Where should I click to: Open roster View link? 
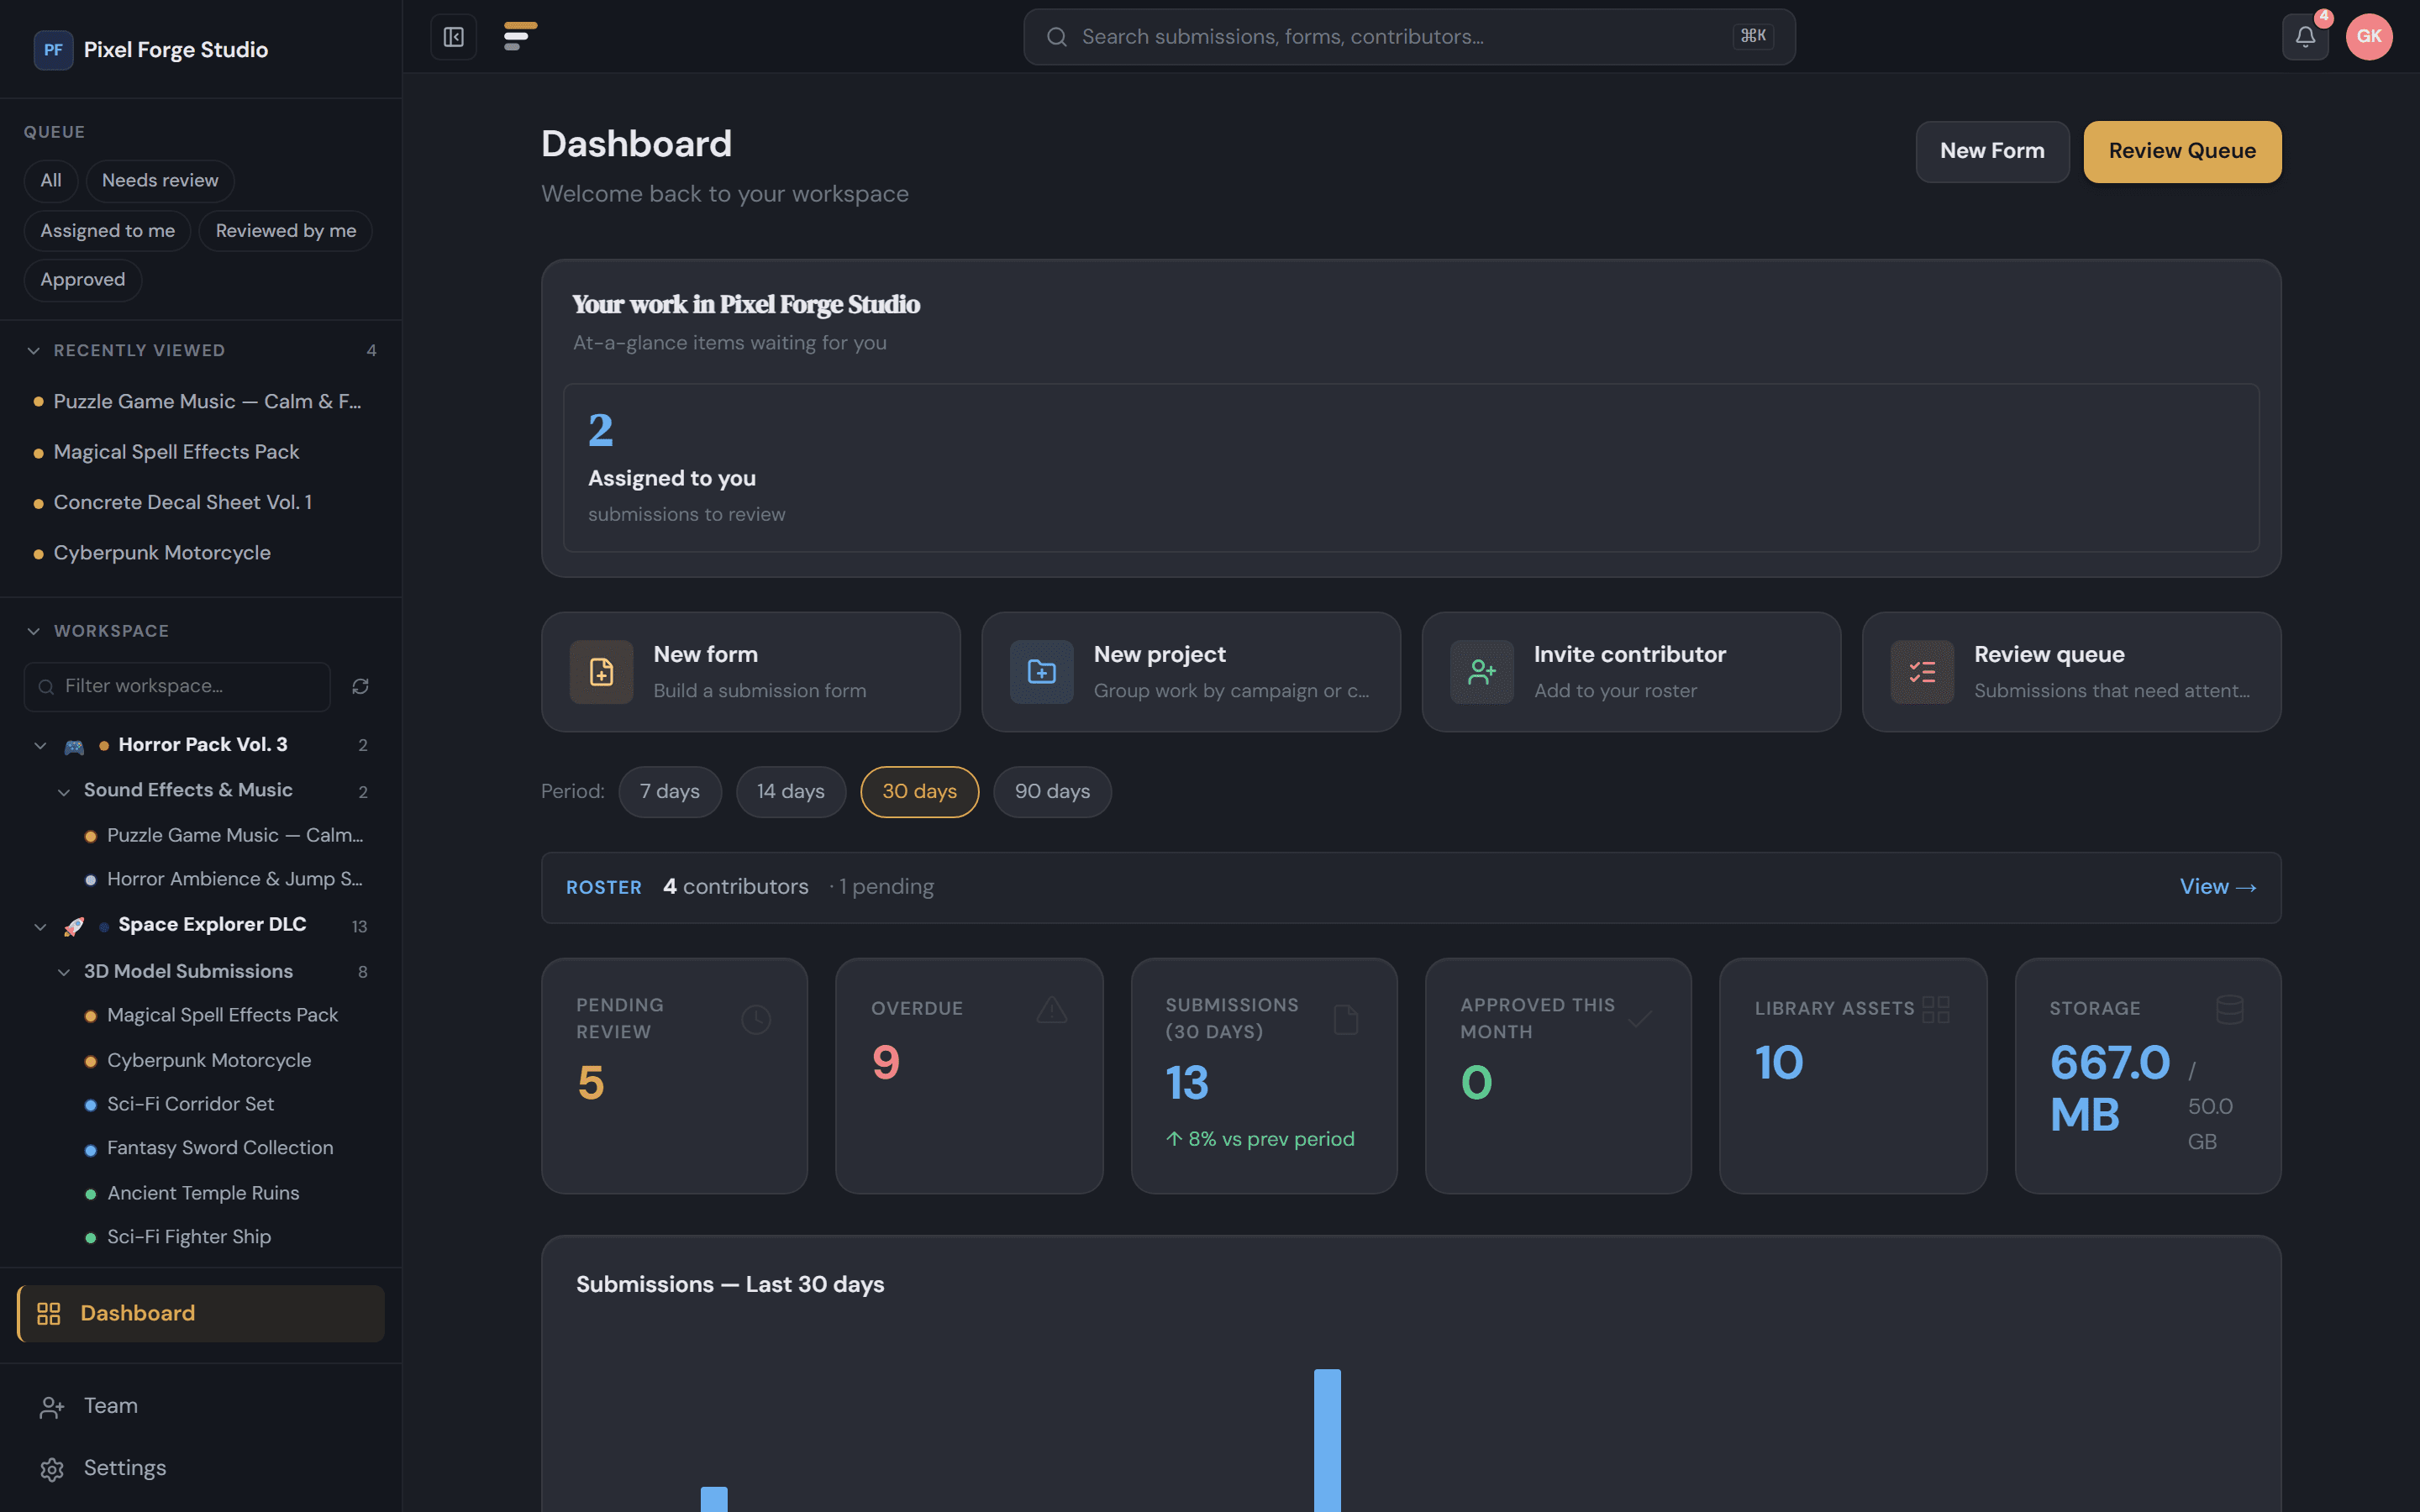2217,887
